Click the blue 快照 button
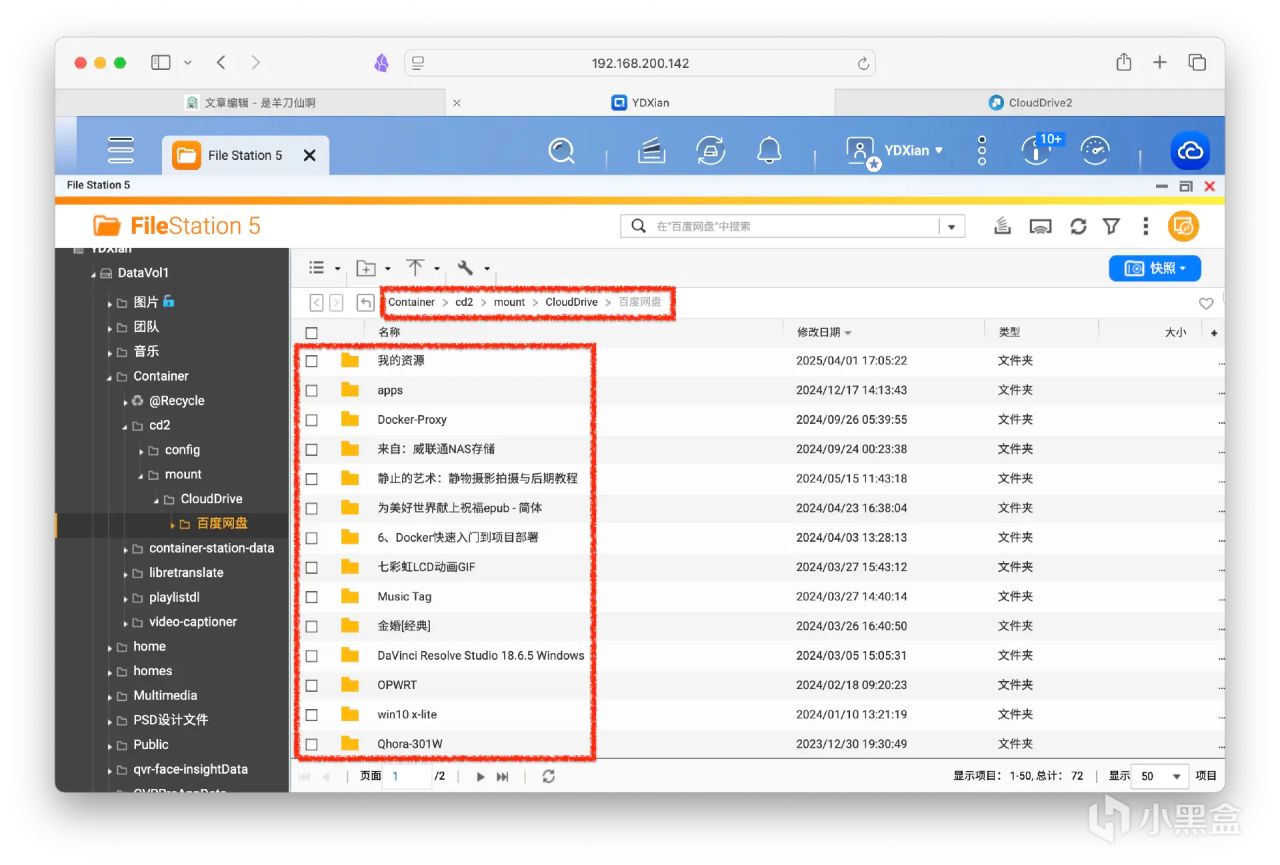Screen dimensions: 1280x865 point(1155,268)
